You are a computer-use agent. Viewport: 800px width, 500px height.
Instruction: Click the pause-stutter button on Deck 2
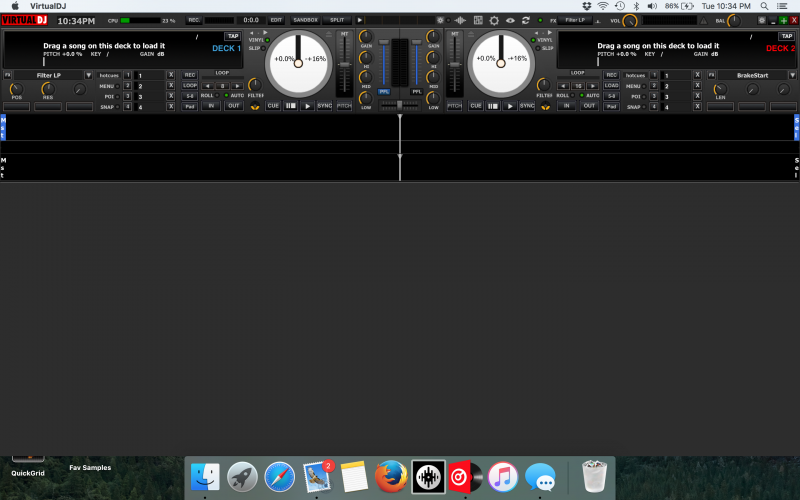493,106
